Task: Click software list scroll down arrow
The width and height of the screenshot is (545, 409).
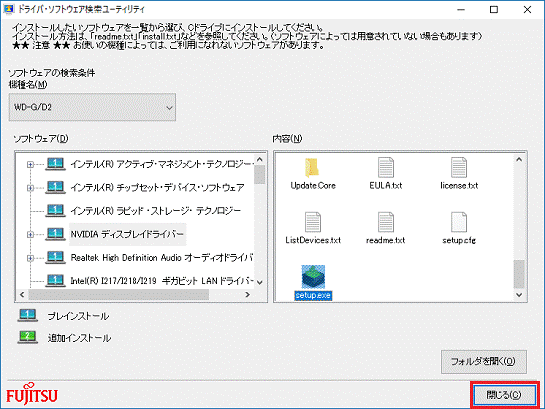Action: point(260,282)
